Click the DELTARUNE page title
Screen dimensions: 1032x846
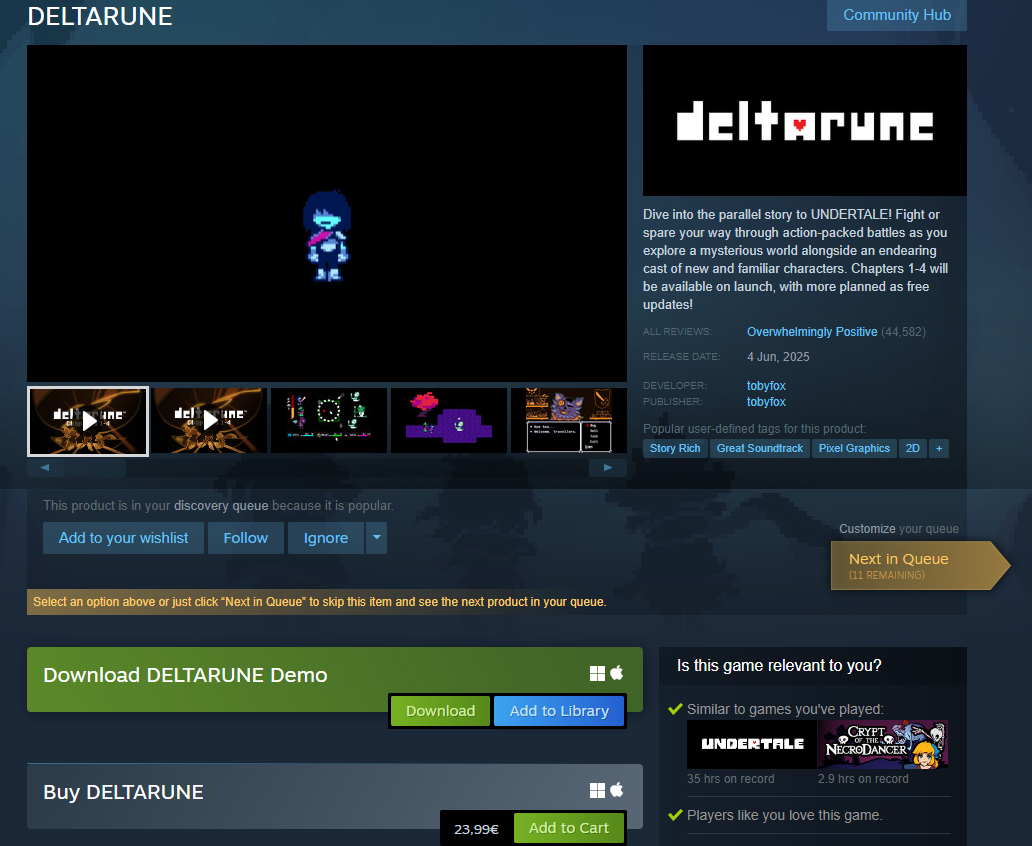pyautogui.click(x=100, y=16)
